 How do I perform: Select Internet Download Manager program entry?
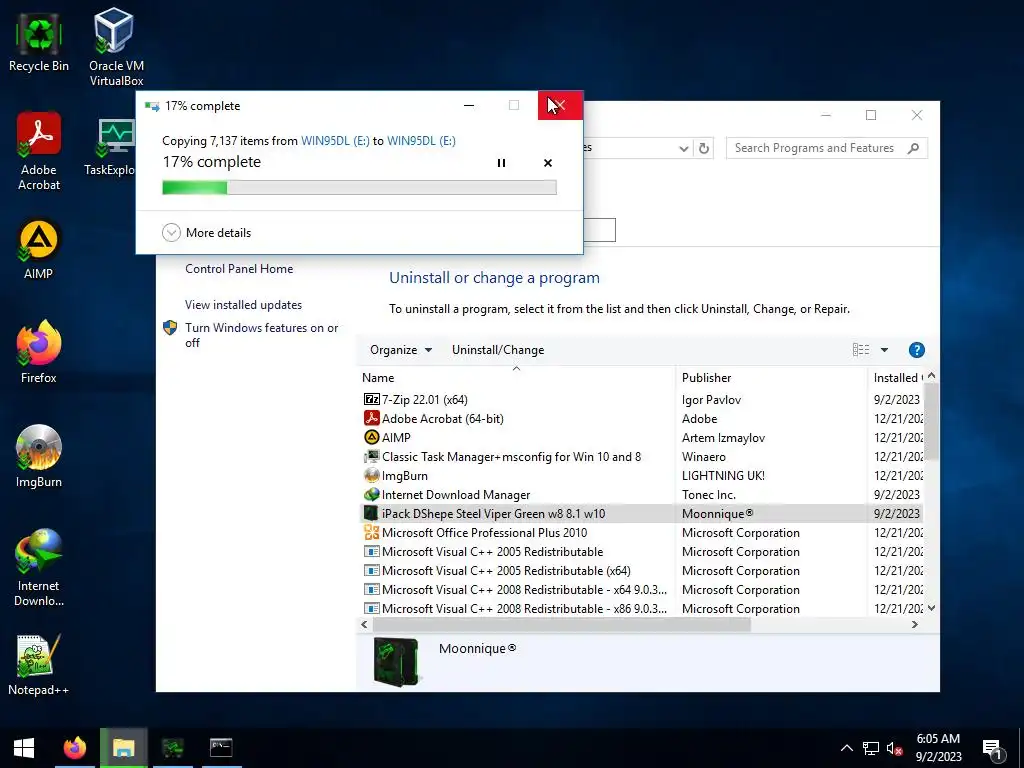click(643, 494)
